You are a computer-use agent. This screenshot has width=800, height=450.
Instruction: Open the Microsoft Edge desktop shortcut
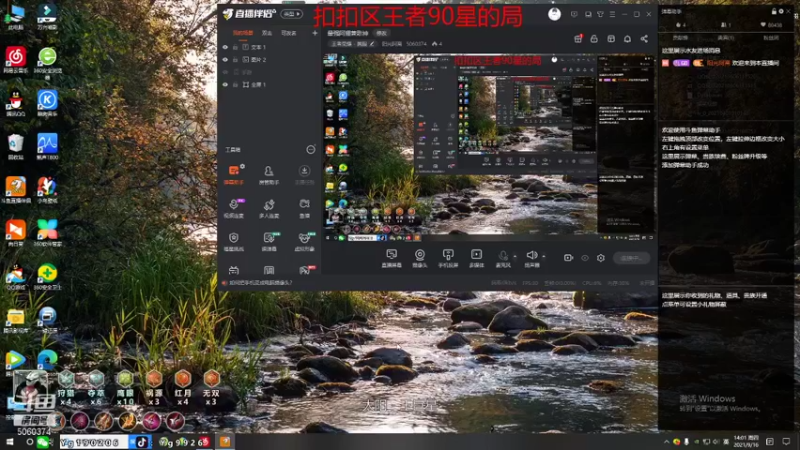pyautogui.click(x=47, y=361)
